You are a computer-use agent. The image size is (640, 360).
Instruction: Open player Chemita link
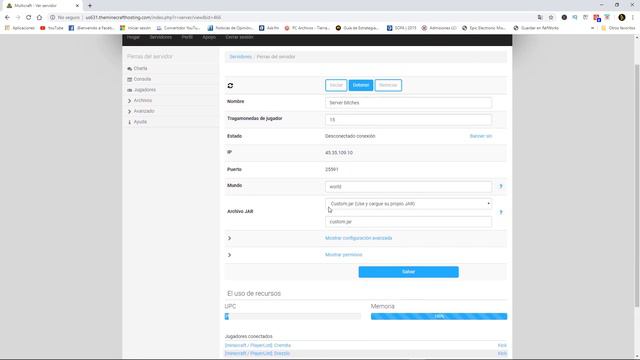tap(258, 345)
